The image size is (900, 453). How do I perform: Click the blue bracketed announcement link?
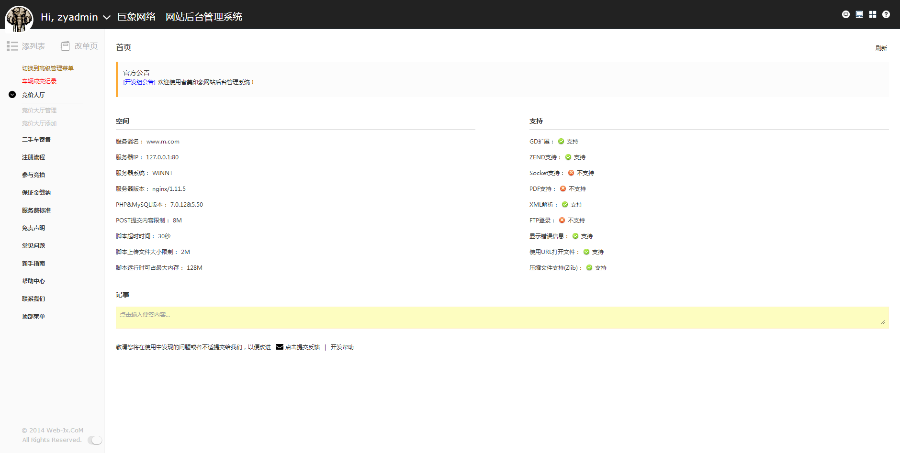[139, 82]
